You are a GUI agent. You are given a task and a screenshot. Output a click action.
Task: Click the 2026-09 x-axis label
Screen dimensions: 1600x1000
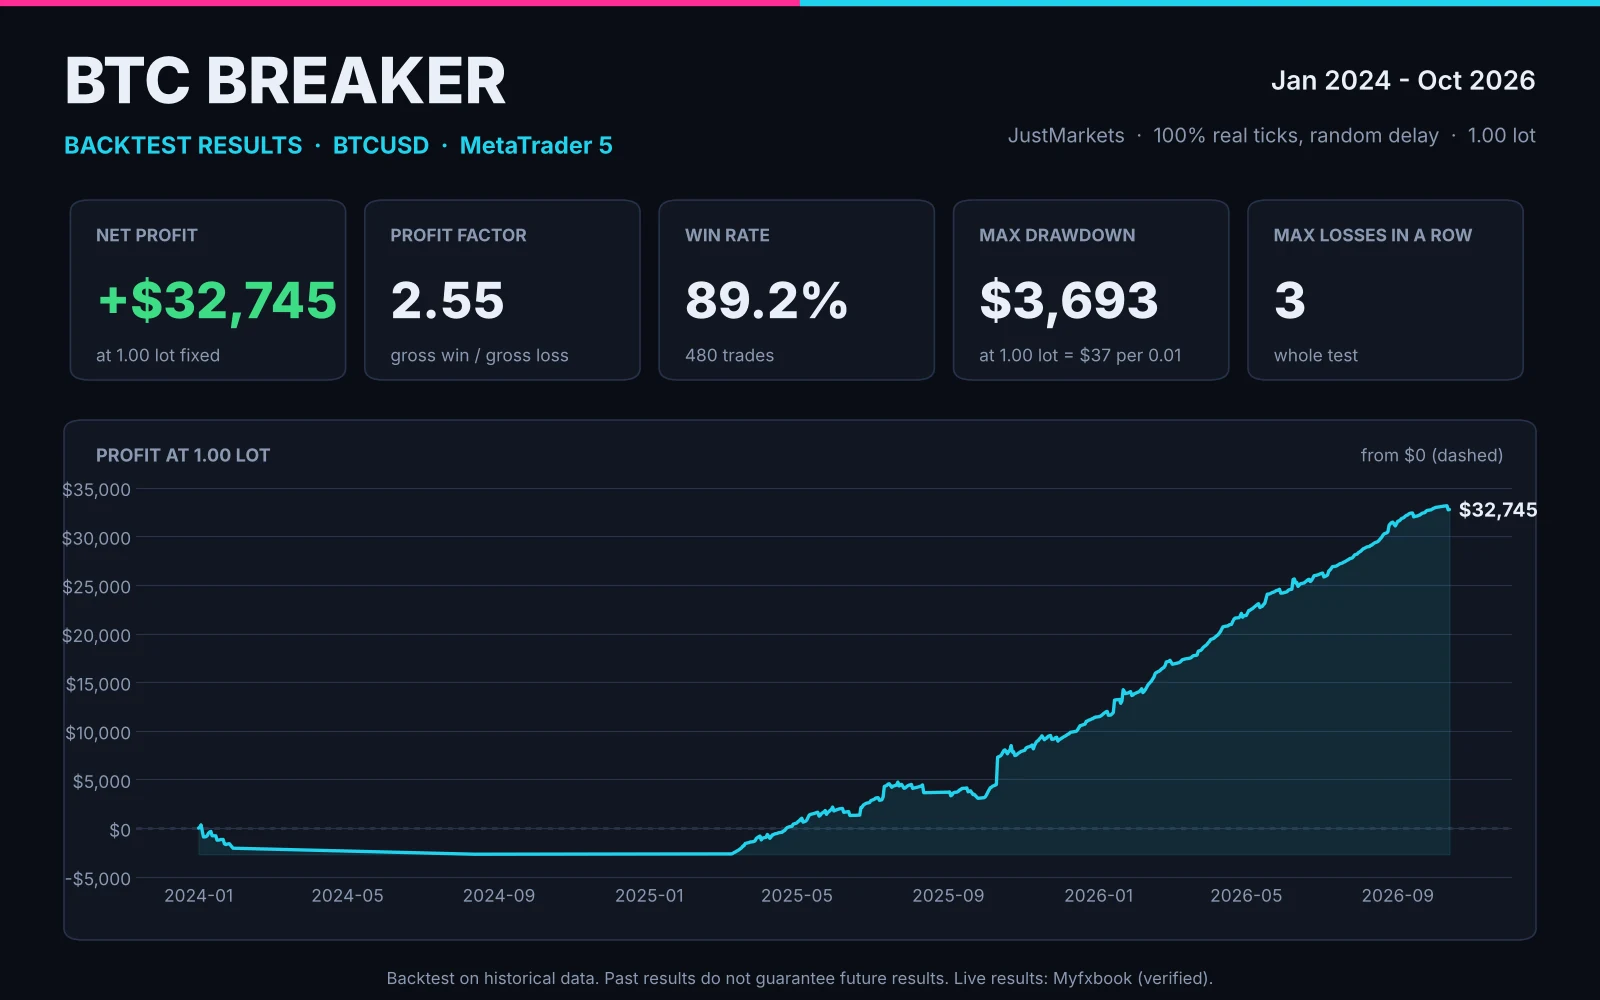click(1398, 896)
